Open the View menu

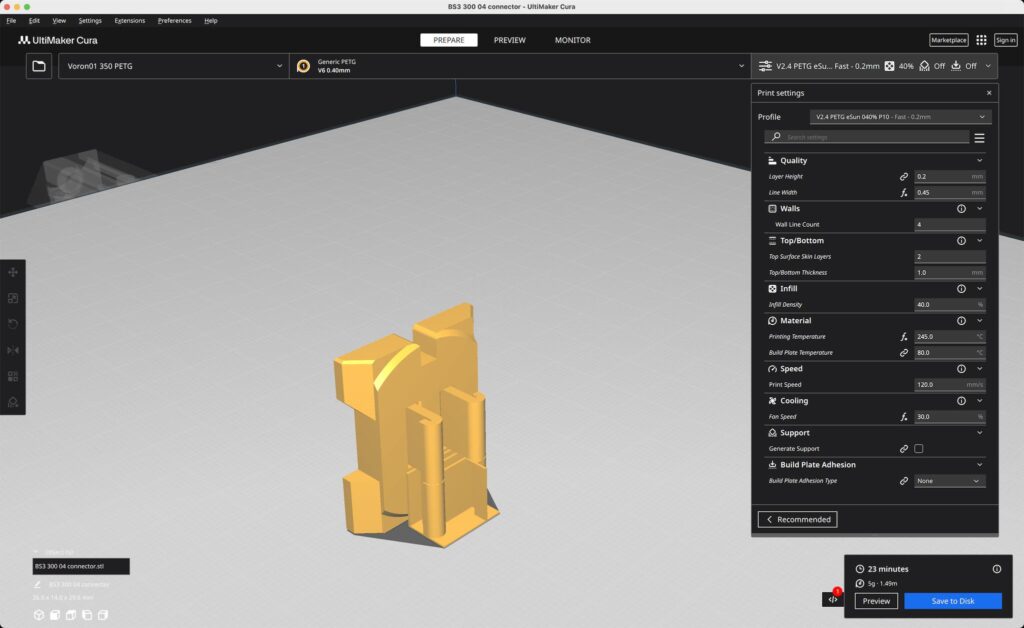pyautogui.click(x=59, y=21)
